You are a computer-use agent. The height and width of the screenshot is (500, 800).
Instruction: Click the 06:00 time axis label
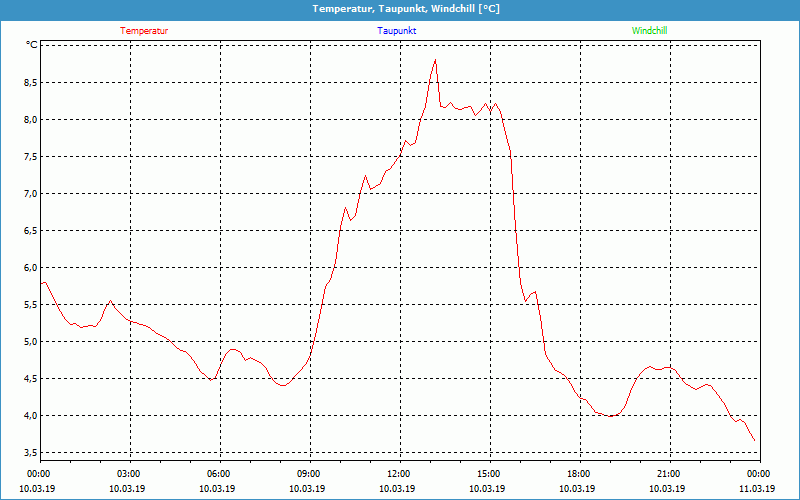[x=218, y=473]
